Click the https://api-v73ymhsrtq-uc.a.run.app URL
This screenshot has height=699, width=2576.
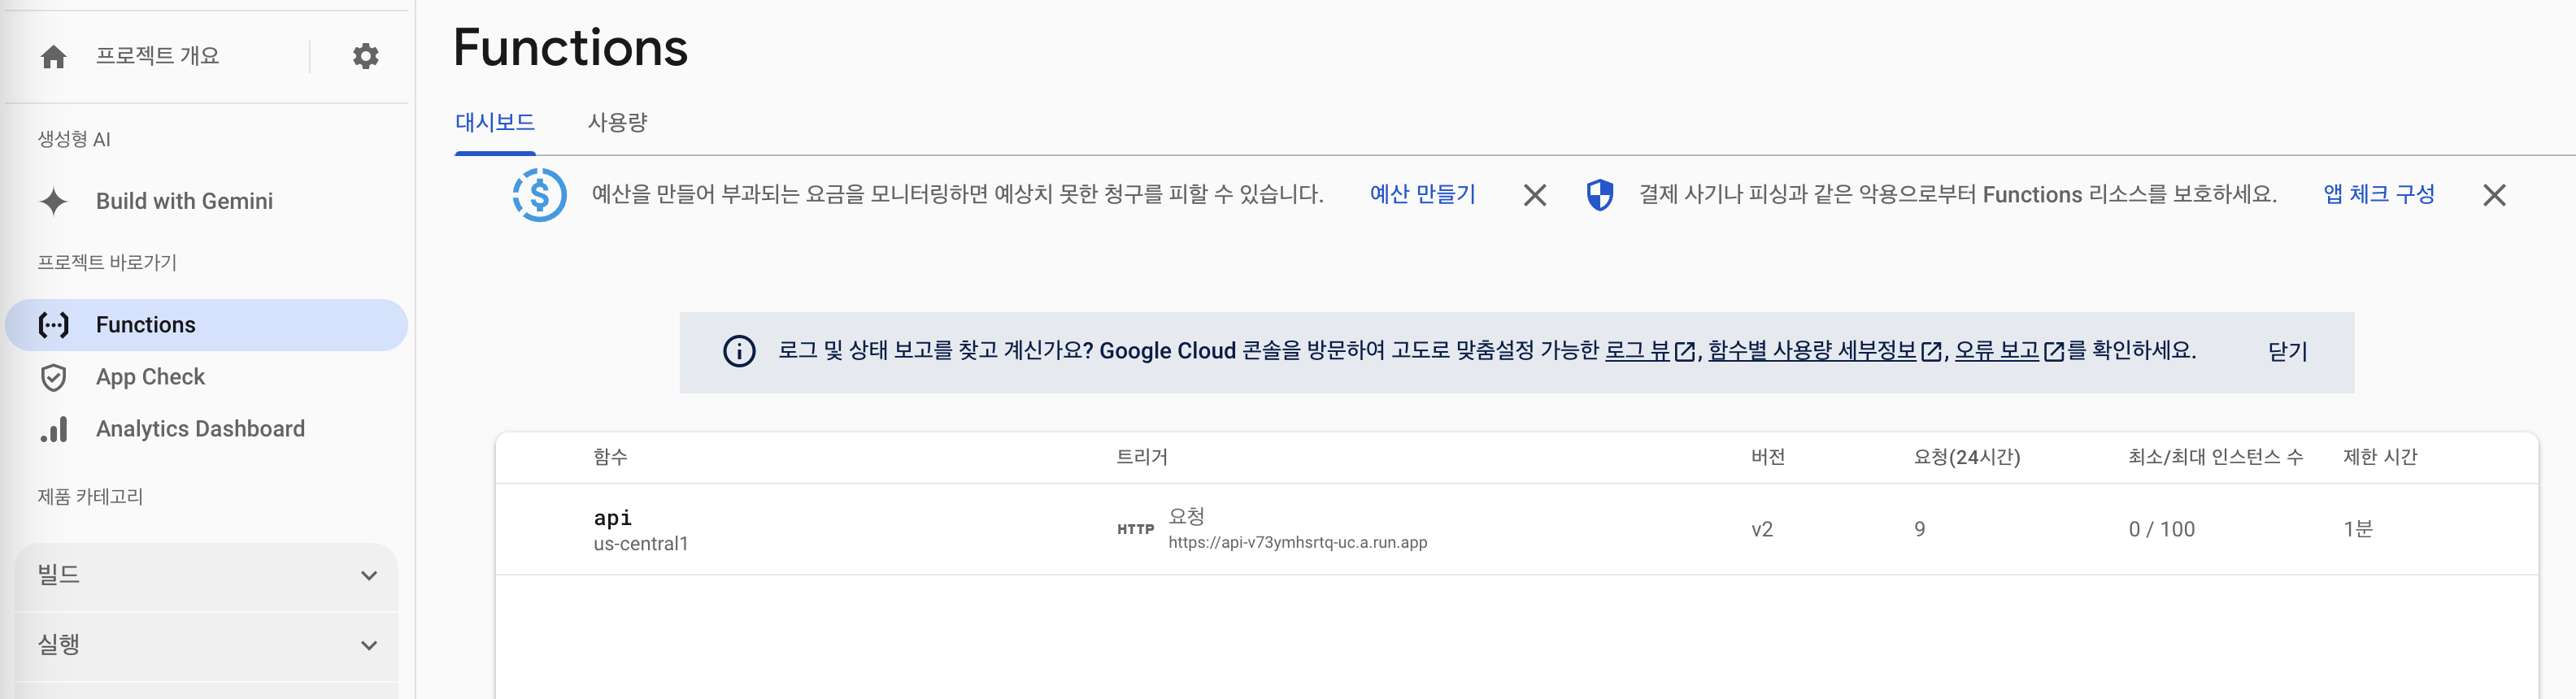point(1298,543)
